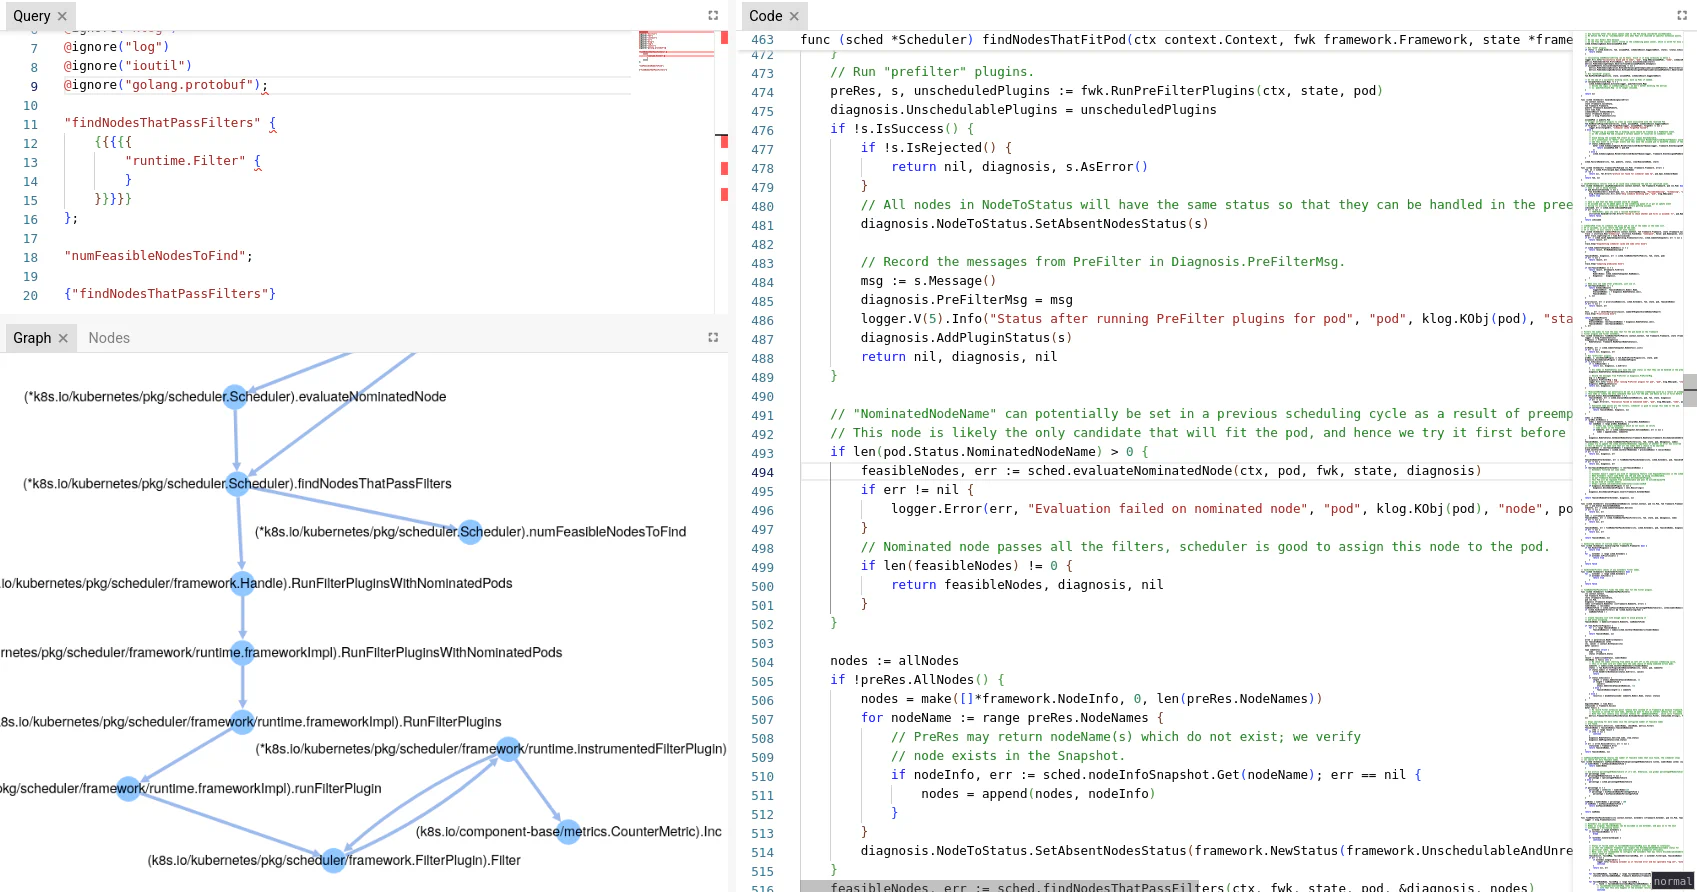Maximize the Graph panel
Screen dimensions: 1697x892
click(713, 338)
